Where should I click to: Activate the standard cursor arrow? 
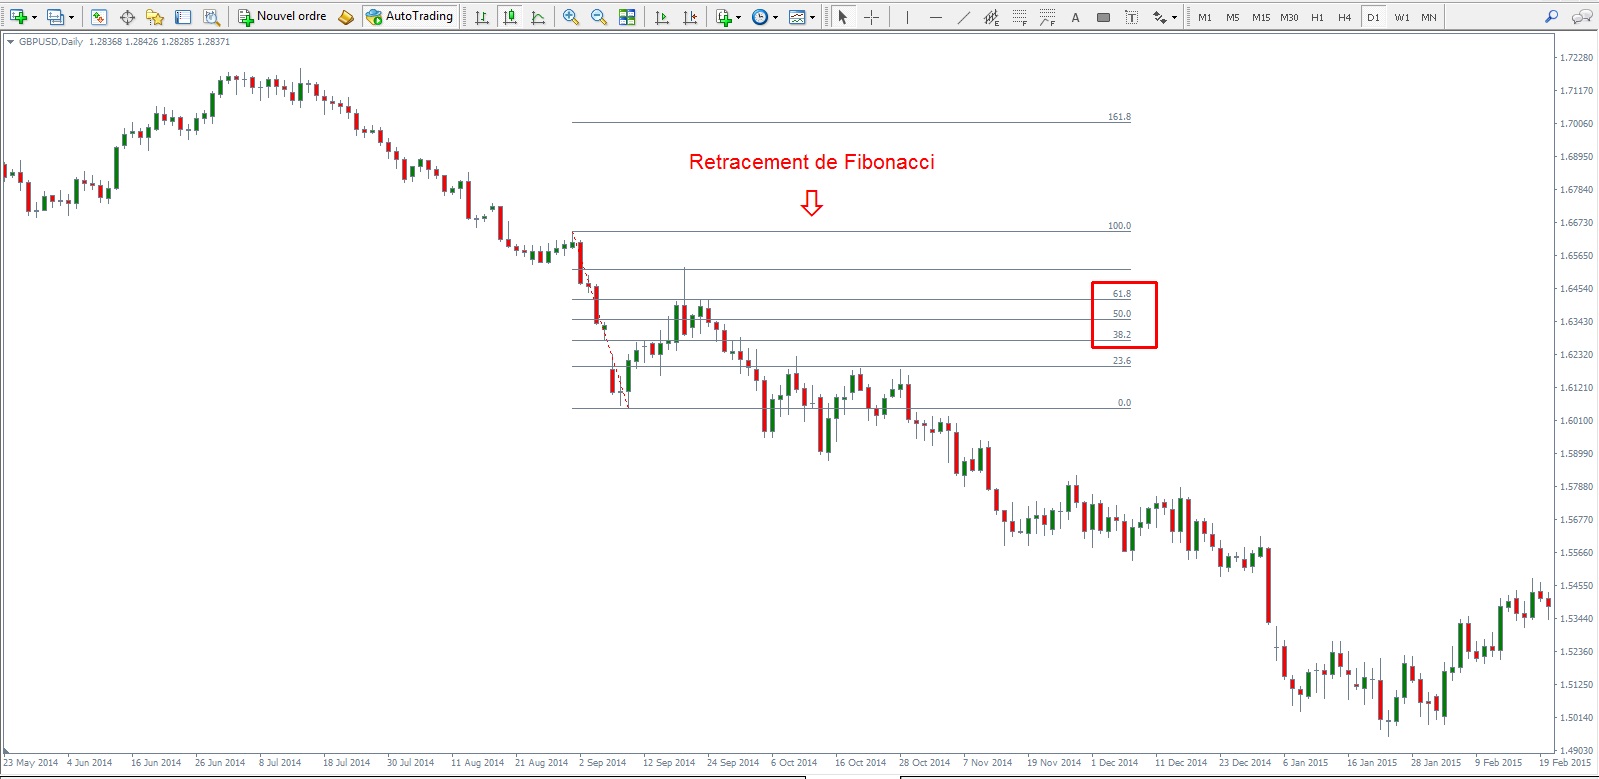(843, 17)
